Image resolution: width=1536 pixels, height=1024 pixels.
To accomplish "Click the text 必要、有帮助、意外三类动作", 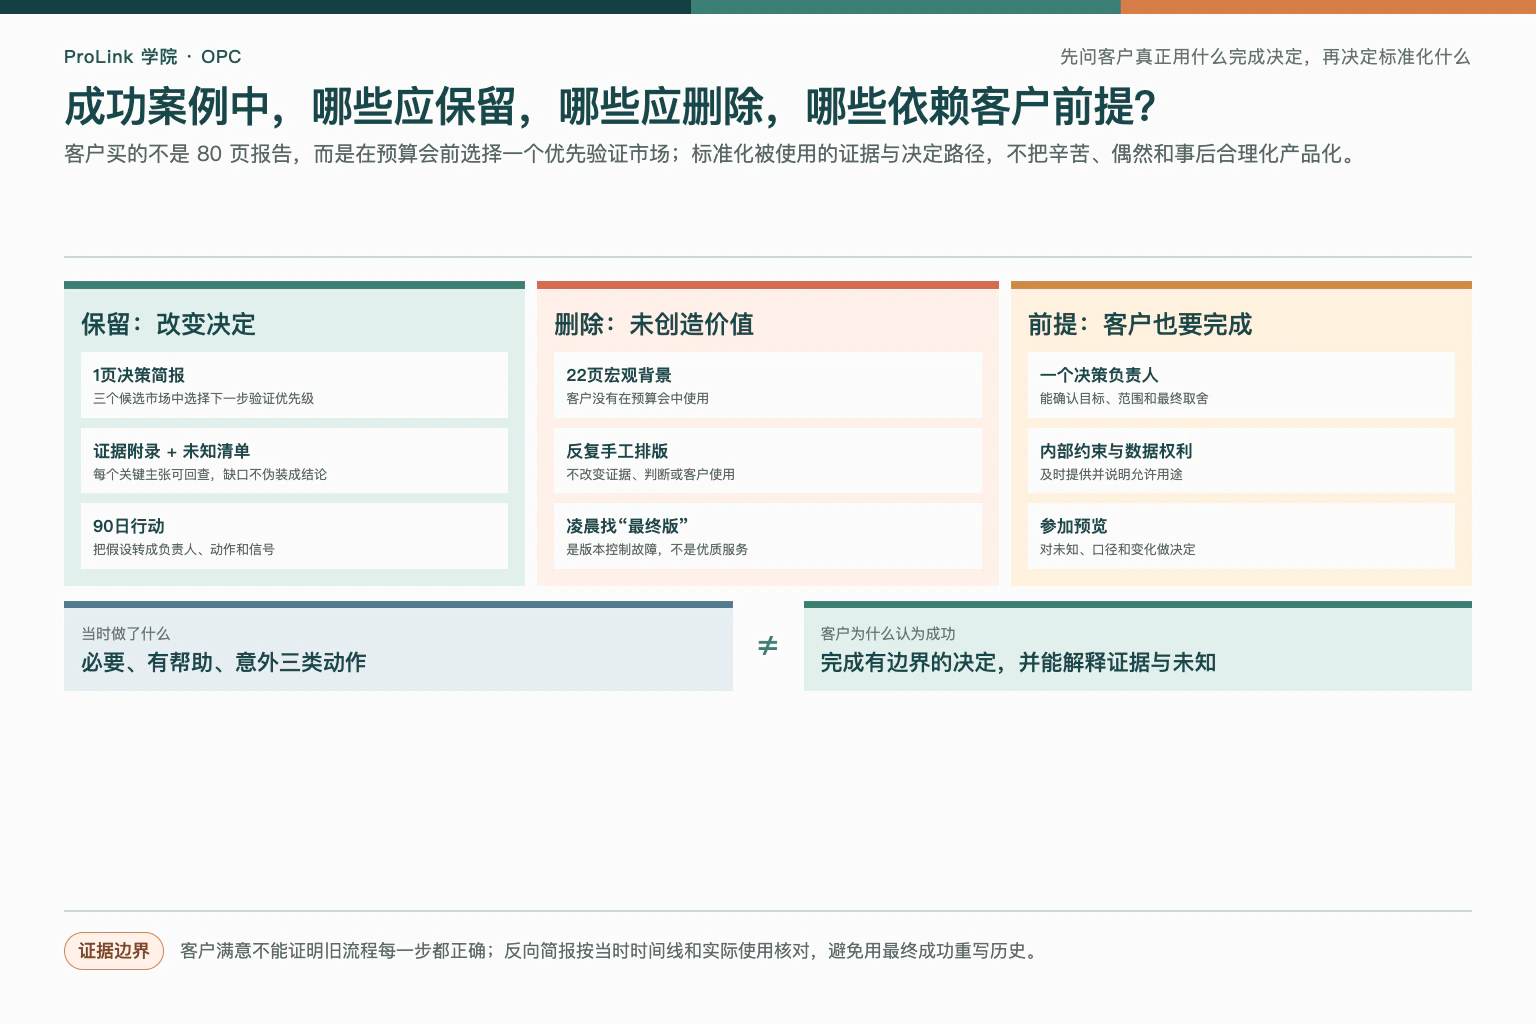I will pyautogui.click(x=223, y=662).
